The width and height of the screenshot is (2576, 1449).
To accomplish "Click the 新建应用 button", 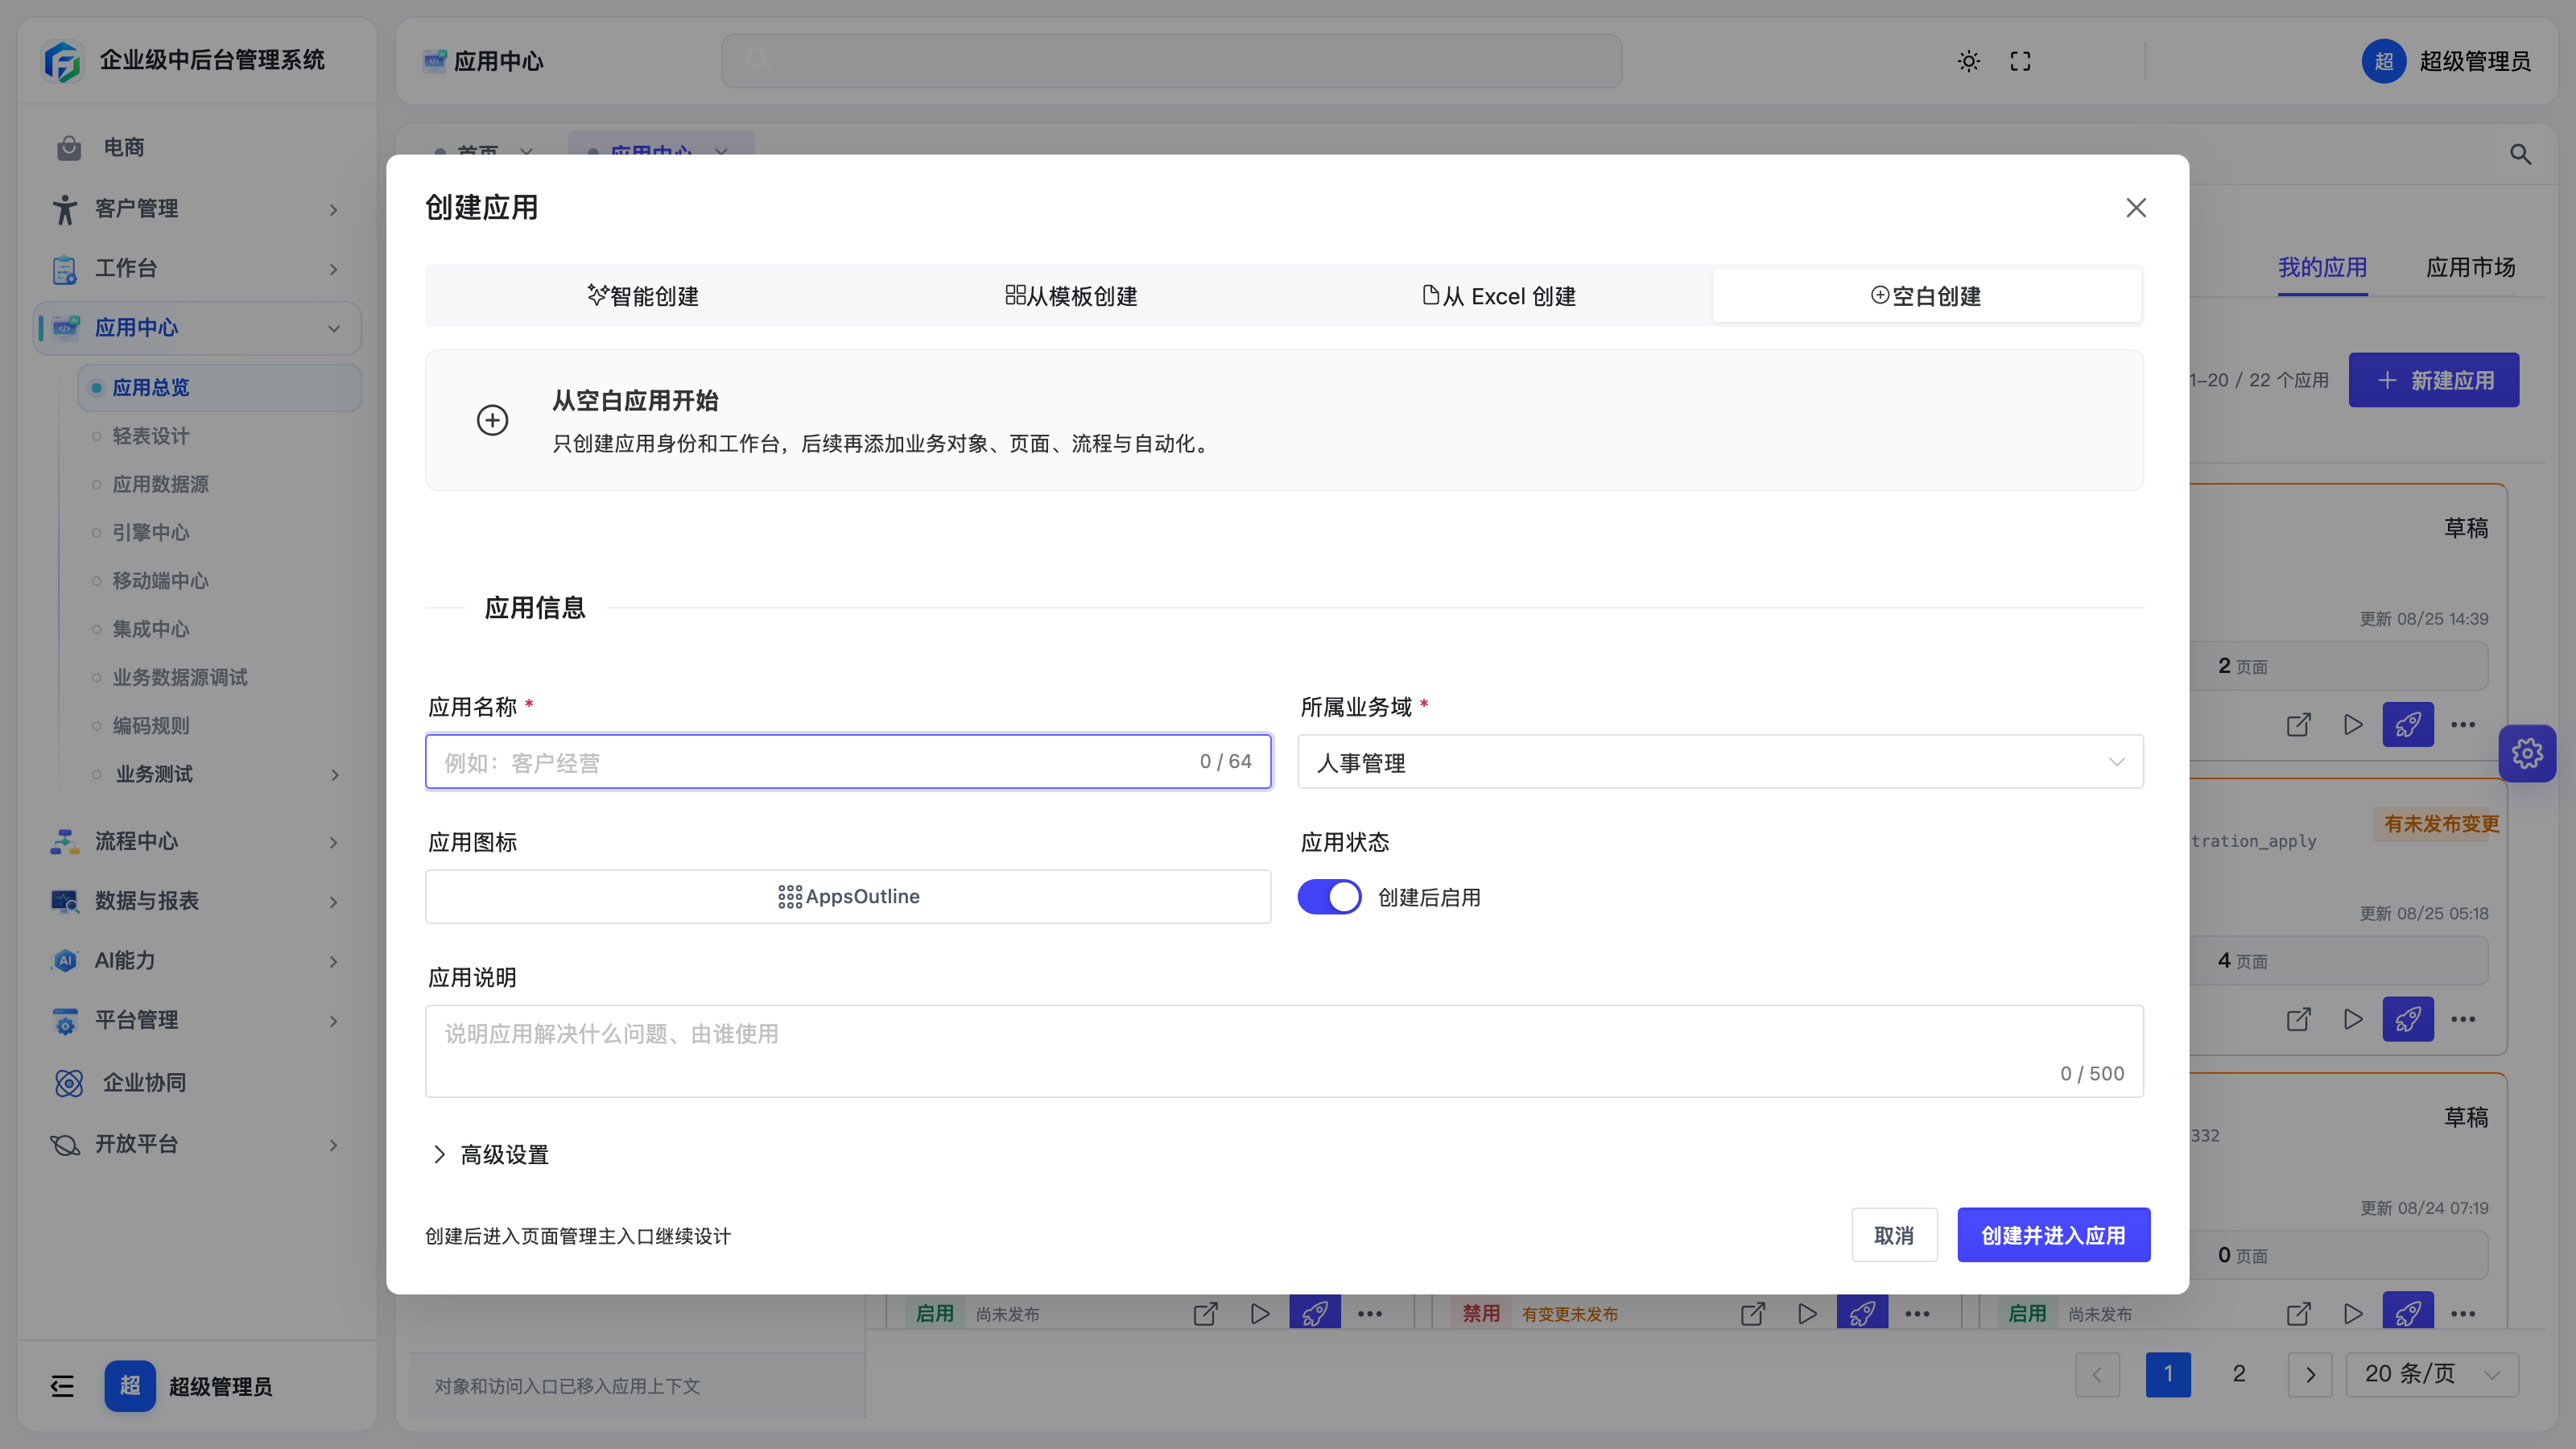I will tap(2433, 380).
